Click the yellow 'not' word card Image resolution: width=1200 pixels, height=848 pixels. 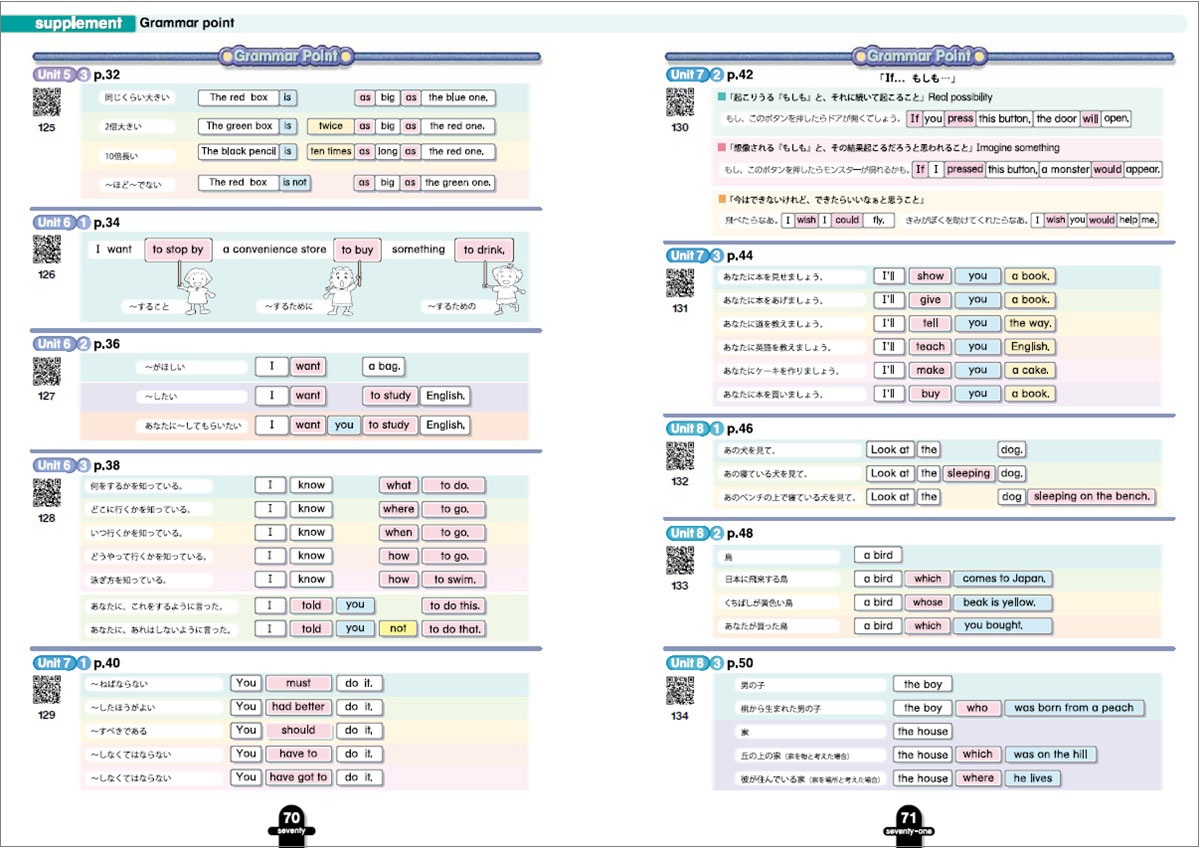[x=398, y=629]
